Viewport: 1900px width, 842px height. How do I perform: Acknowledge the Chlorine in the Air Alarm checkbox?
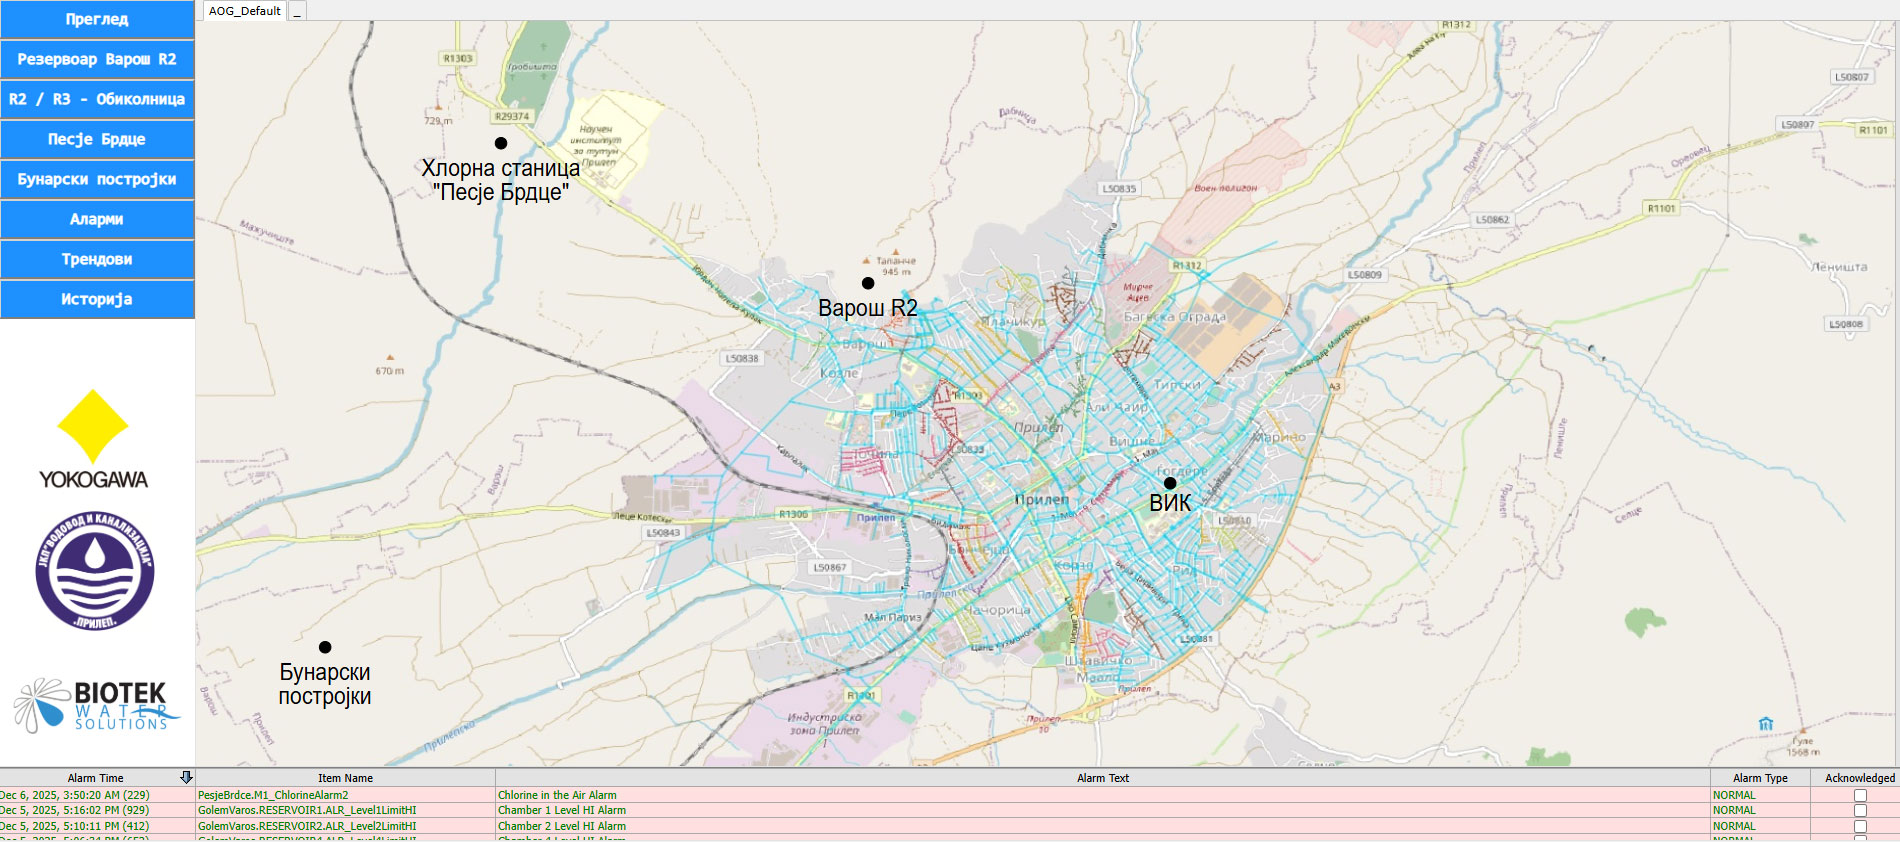[x=1860, y=795]
